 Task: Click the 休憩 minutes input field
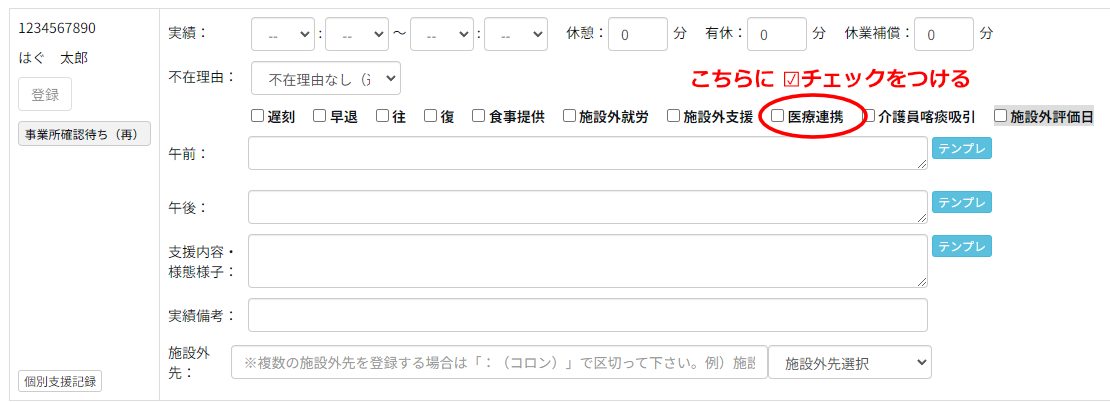point(637,34)
